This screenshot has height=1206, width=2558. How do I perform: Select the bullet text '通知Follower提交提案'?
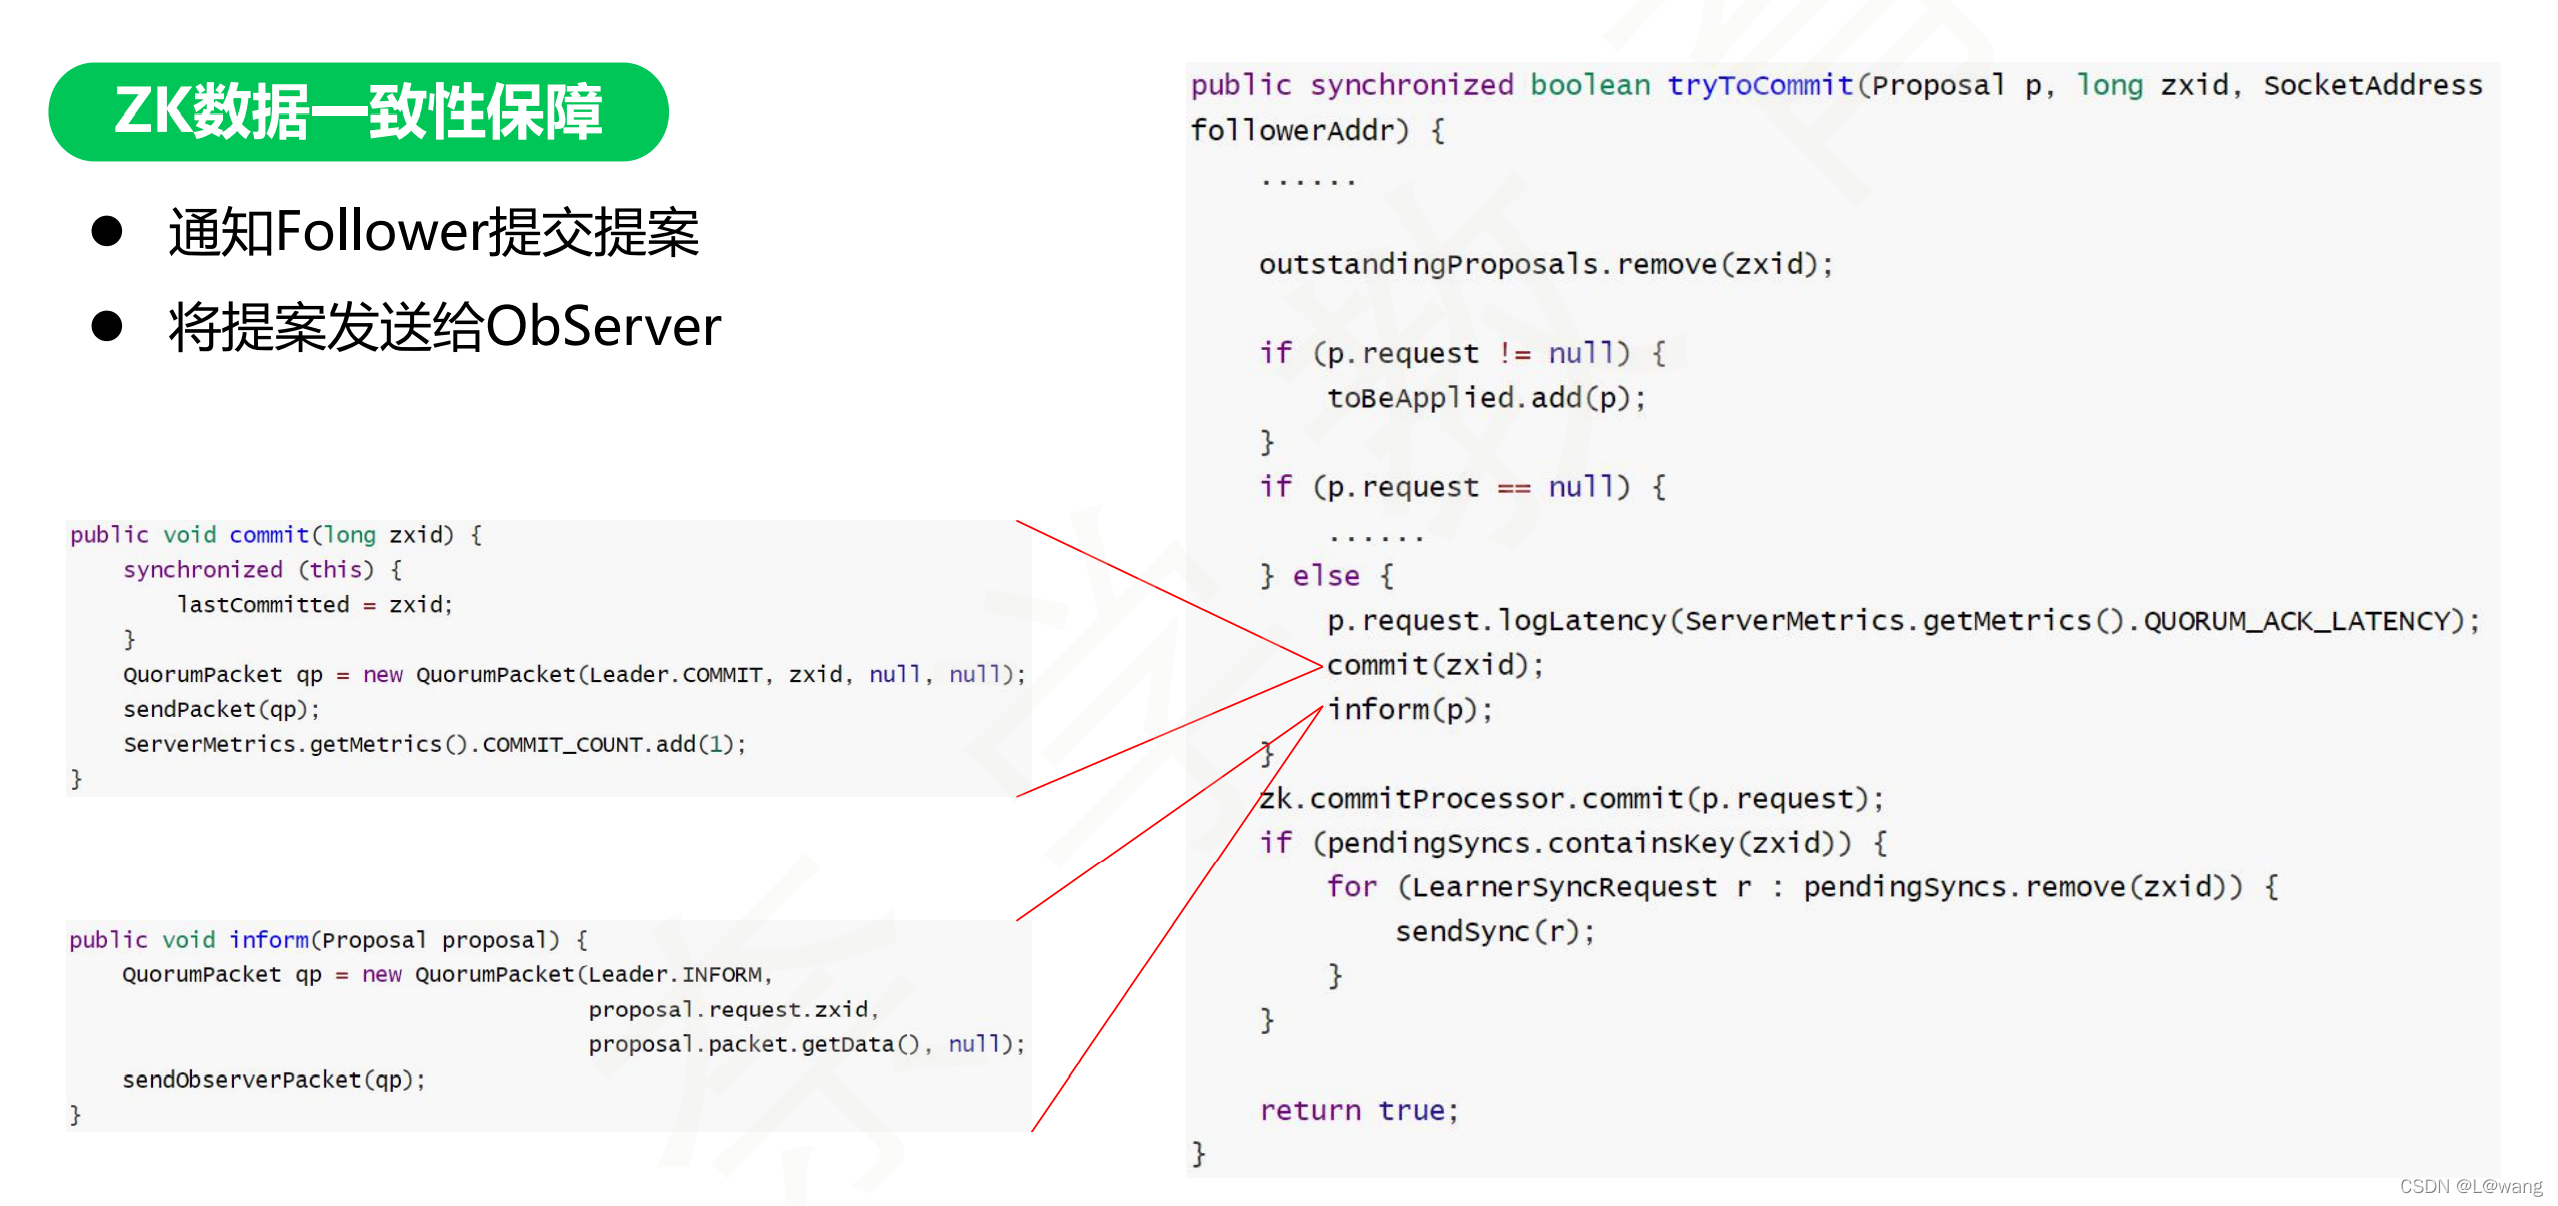[434, 232]
